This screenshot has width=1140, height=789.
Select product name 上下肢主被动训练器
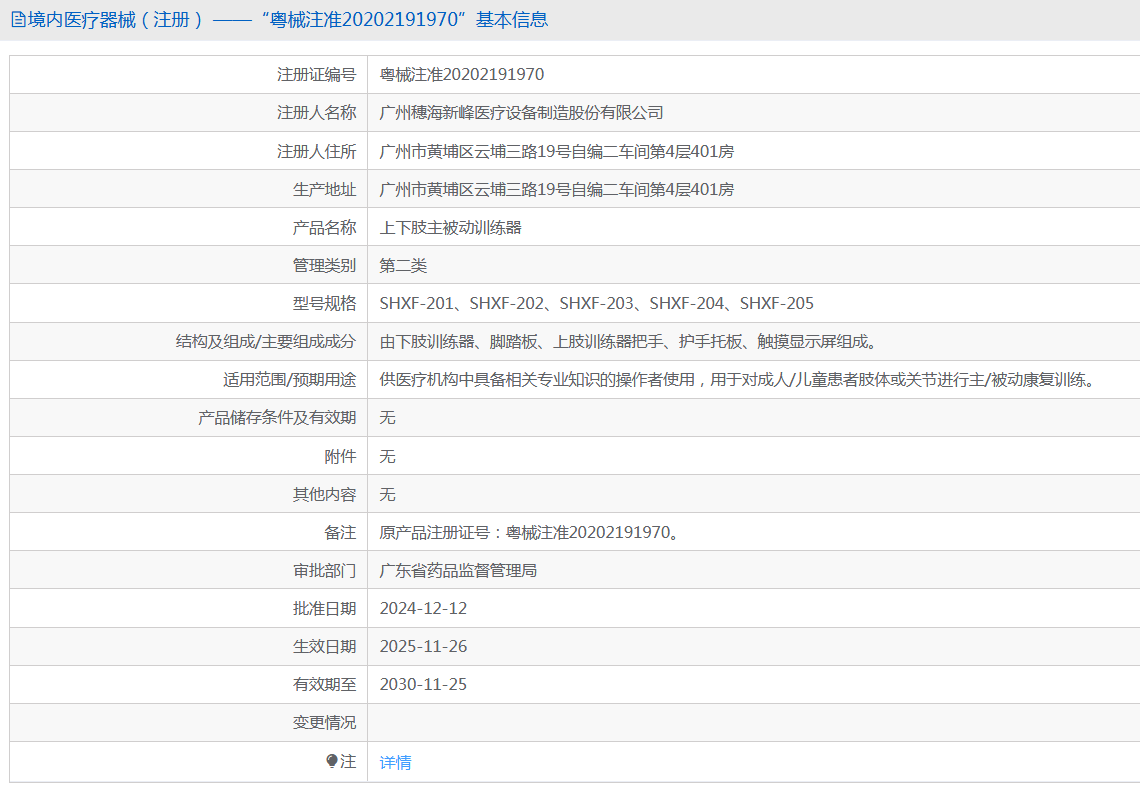[451, 228]
